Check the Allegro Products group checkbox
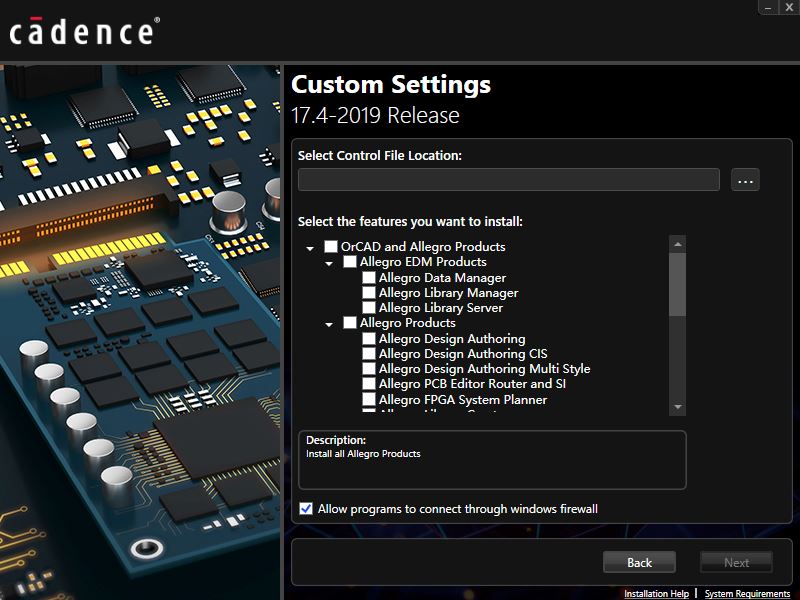Viewport: 800px width, 600px height. click(x=349, y=322)
